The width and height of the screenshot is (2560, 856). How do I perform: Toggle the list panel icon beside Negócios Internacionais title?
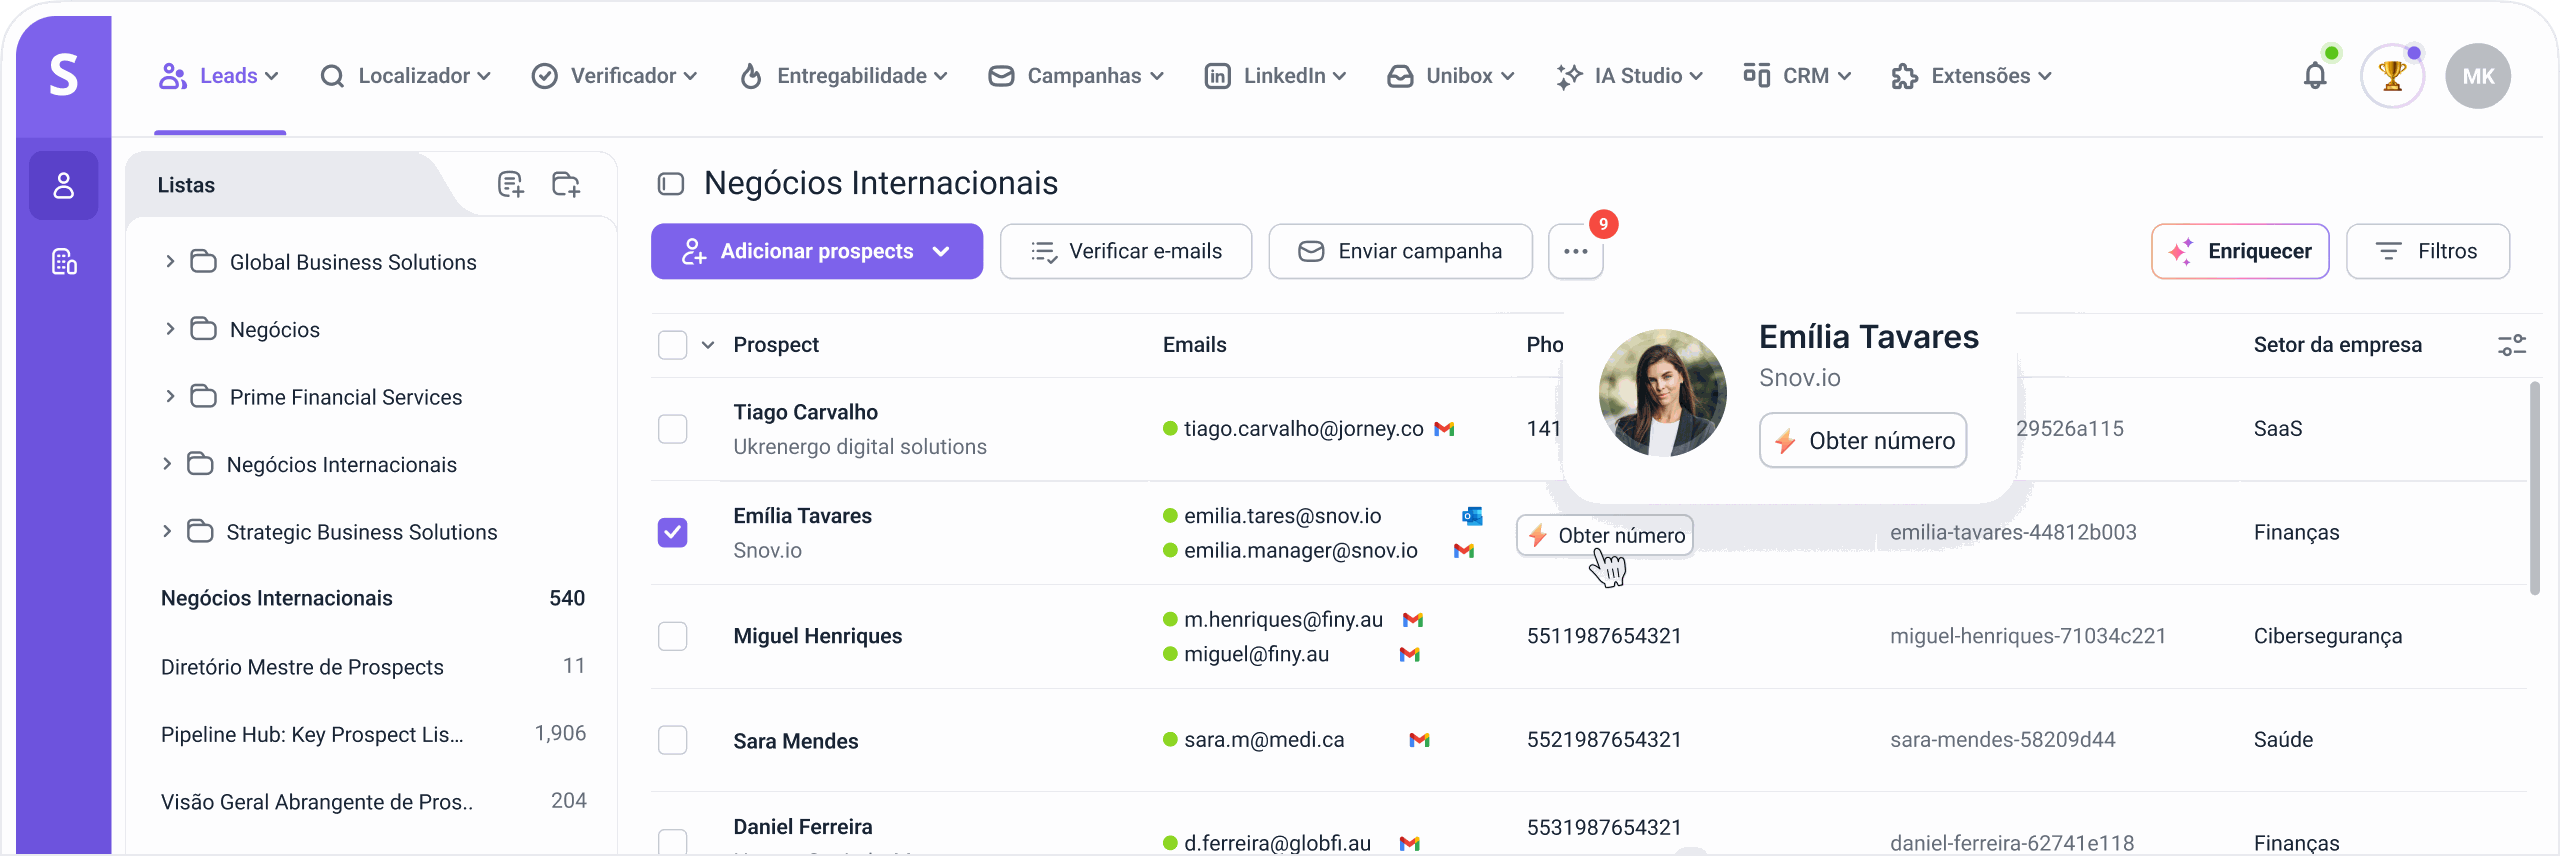tap(670, 184)
